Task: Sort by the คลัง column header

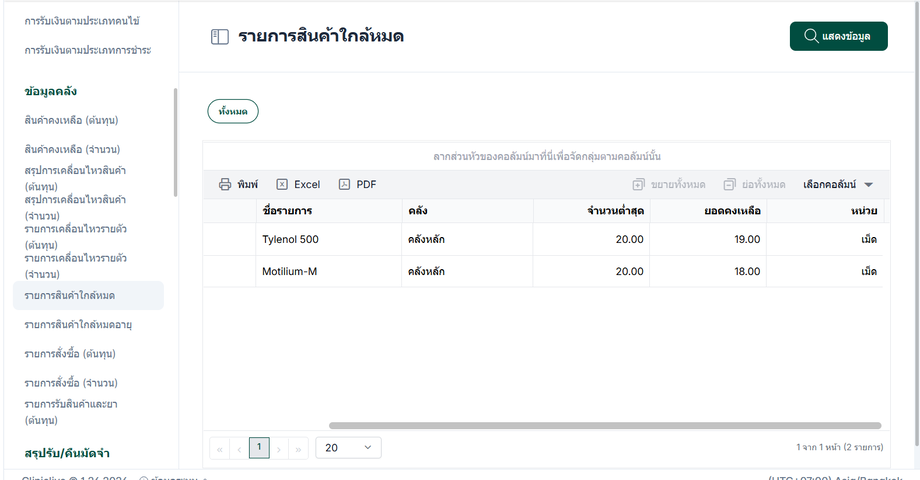Action: (x=468, y=211)
